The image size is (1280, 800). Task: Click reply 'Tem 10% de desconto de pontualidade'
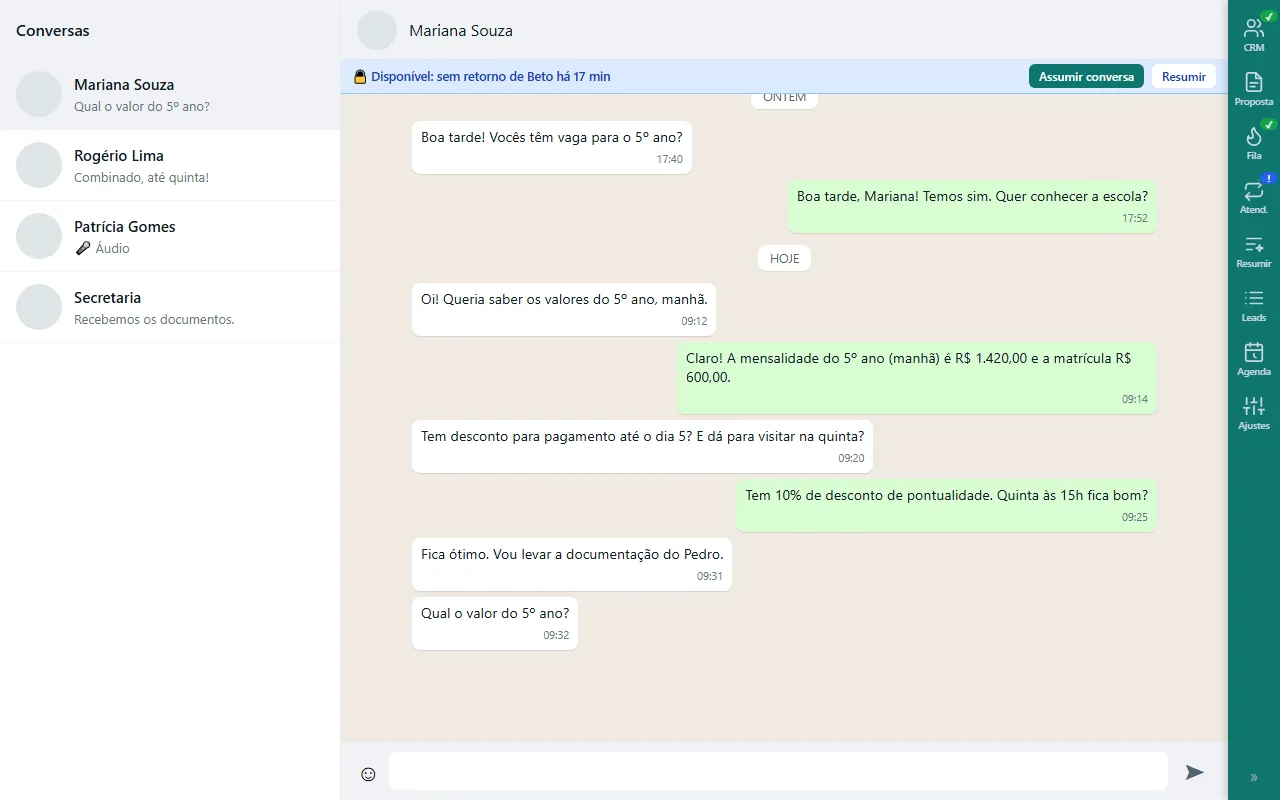tap(946, 505)
